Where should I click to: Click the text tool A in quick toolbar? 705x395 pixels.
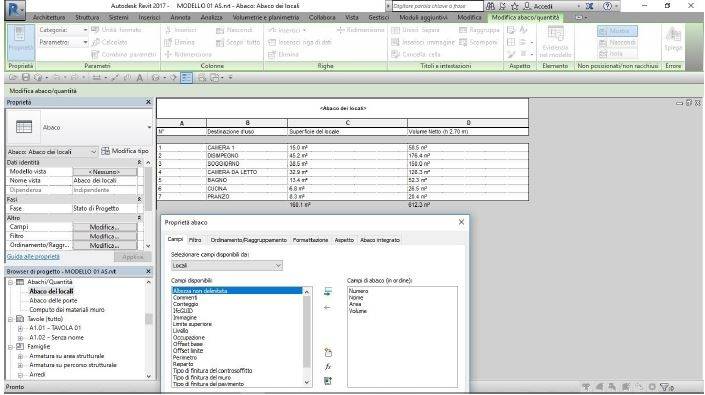(139, 78)
